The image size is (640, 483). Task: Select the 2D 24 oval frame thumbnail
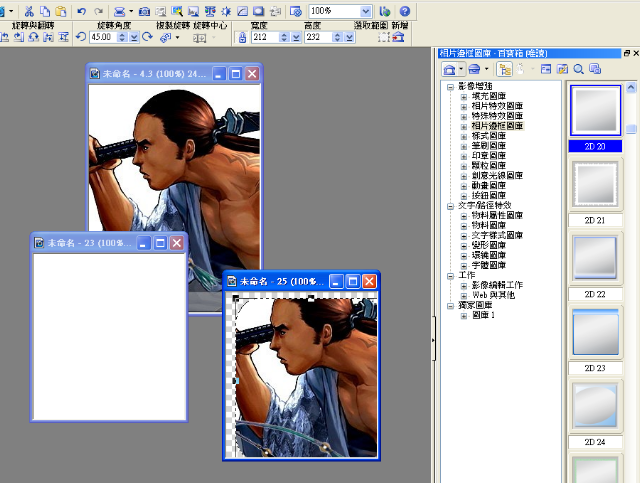point(596,405)
